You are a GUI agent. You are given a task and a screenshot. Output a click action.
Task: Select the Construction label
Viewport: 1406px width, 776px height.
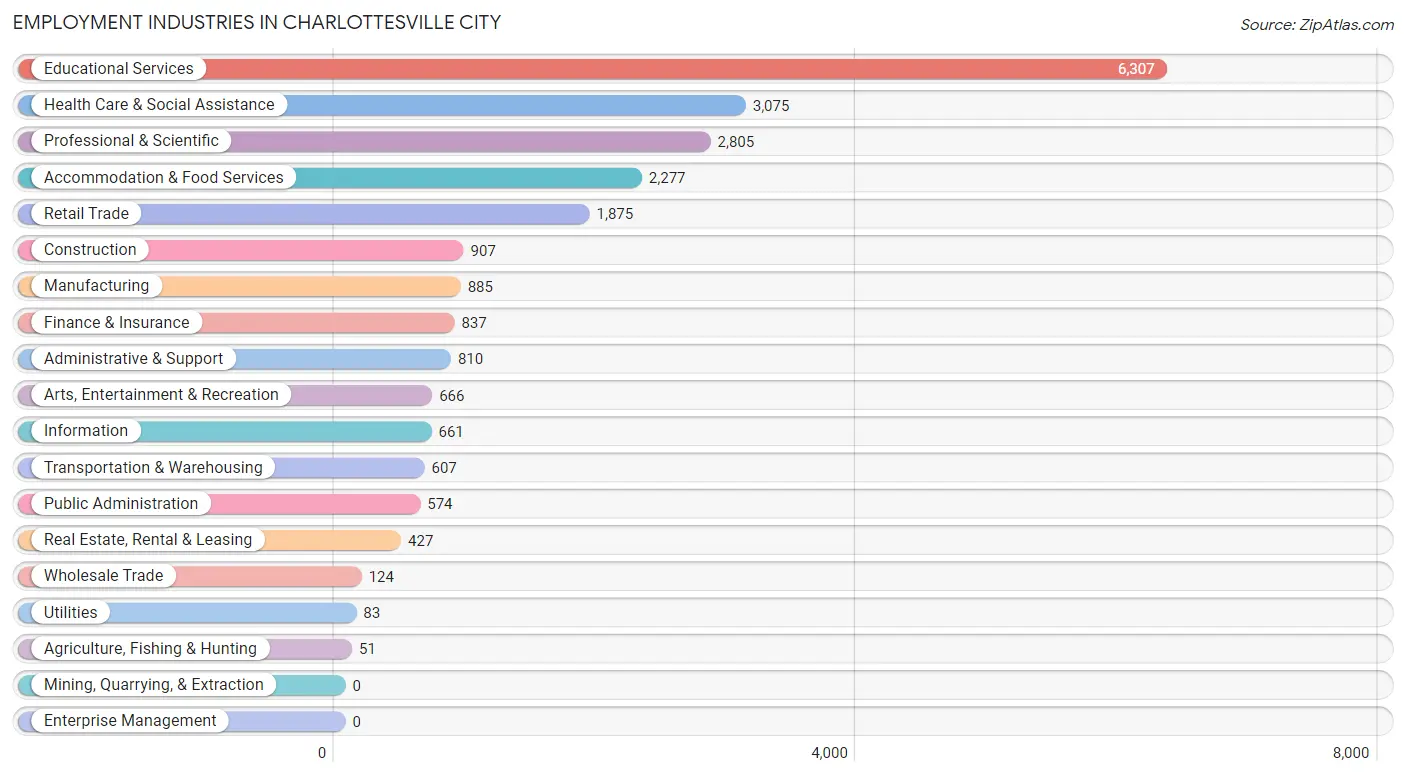tap(90, 249)
